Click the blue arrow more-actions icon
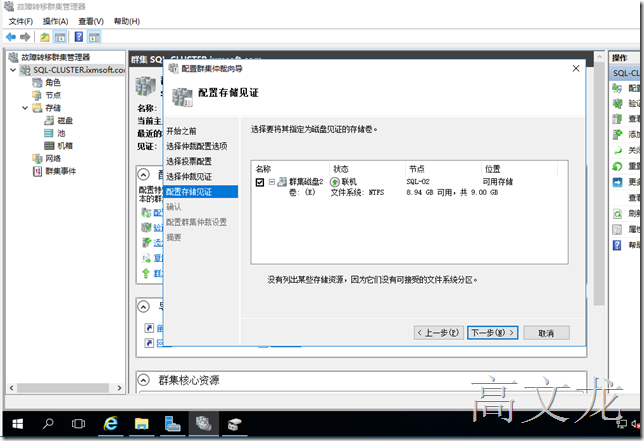The width and height of the screenshot is (644, 441). [617, 182]
